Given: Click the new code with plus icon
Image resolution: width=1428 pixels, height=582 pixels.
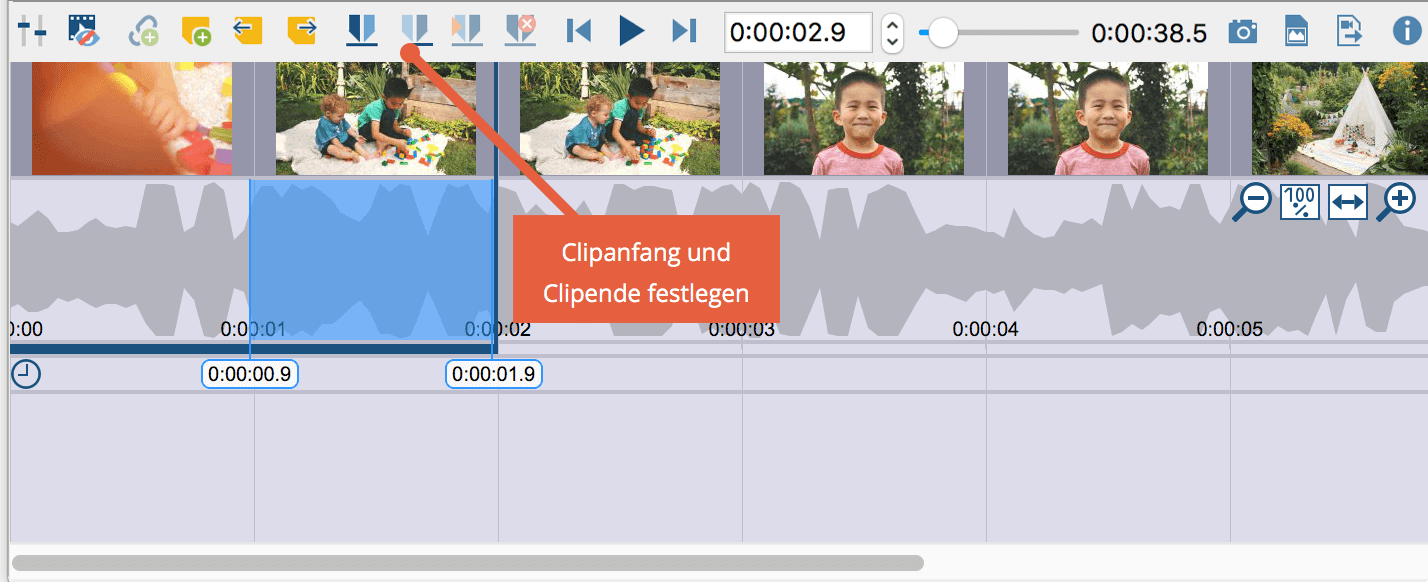Looking at the screenshot, I should pyautogui.click(x=144, y=31).
